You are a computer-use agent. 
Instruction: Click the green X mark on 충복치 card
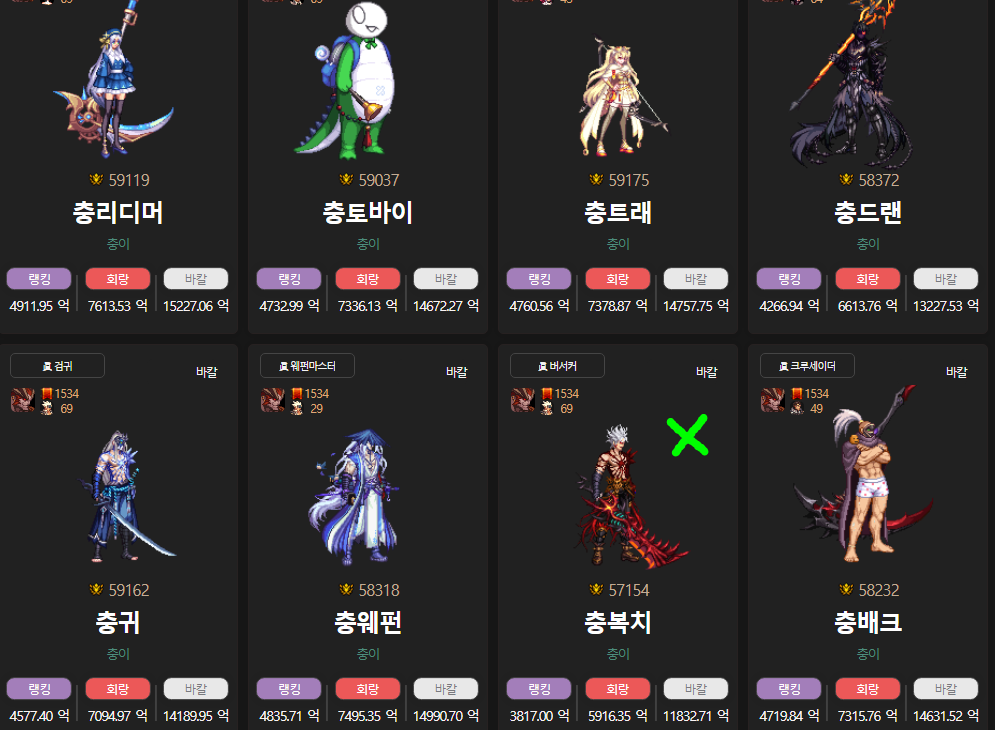click(688, 435)
